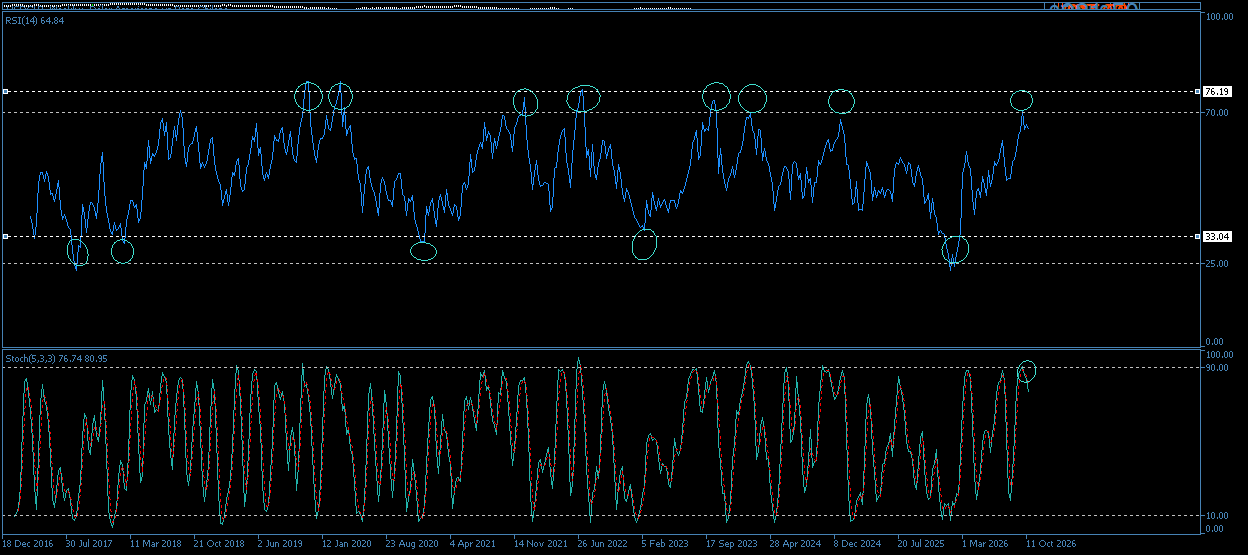Click the 12 Jan 2020 date label
The height and width of the screenshot is (555, 1248).
tap(346, 544)
